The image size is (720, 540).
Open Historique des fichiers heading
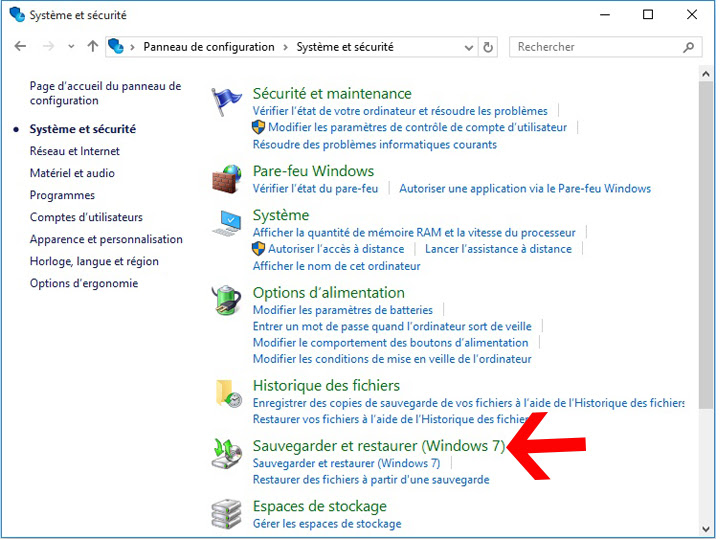tap(326, 386)
